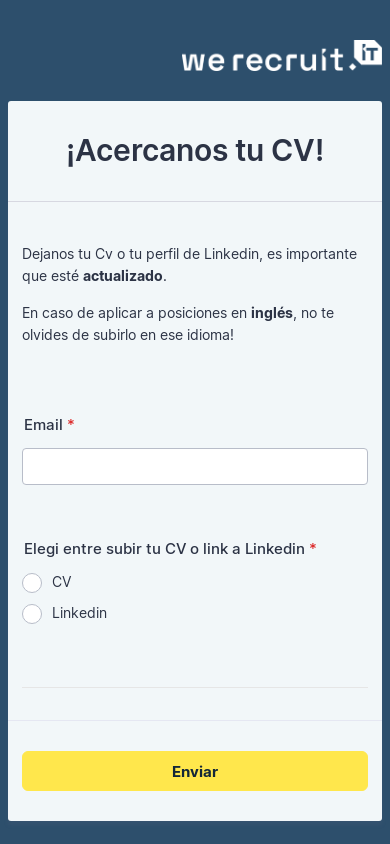Click the Dejanos tu Cv paragraph text
Image resolution: width=390 pixels, height=844 pixels.
[x=189, y=265]
